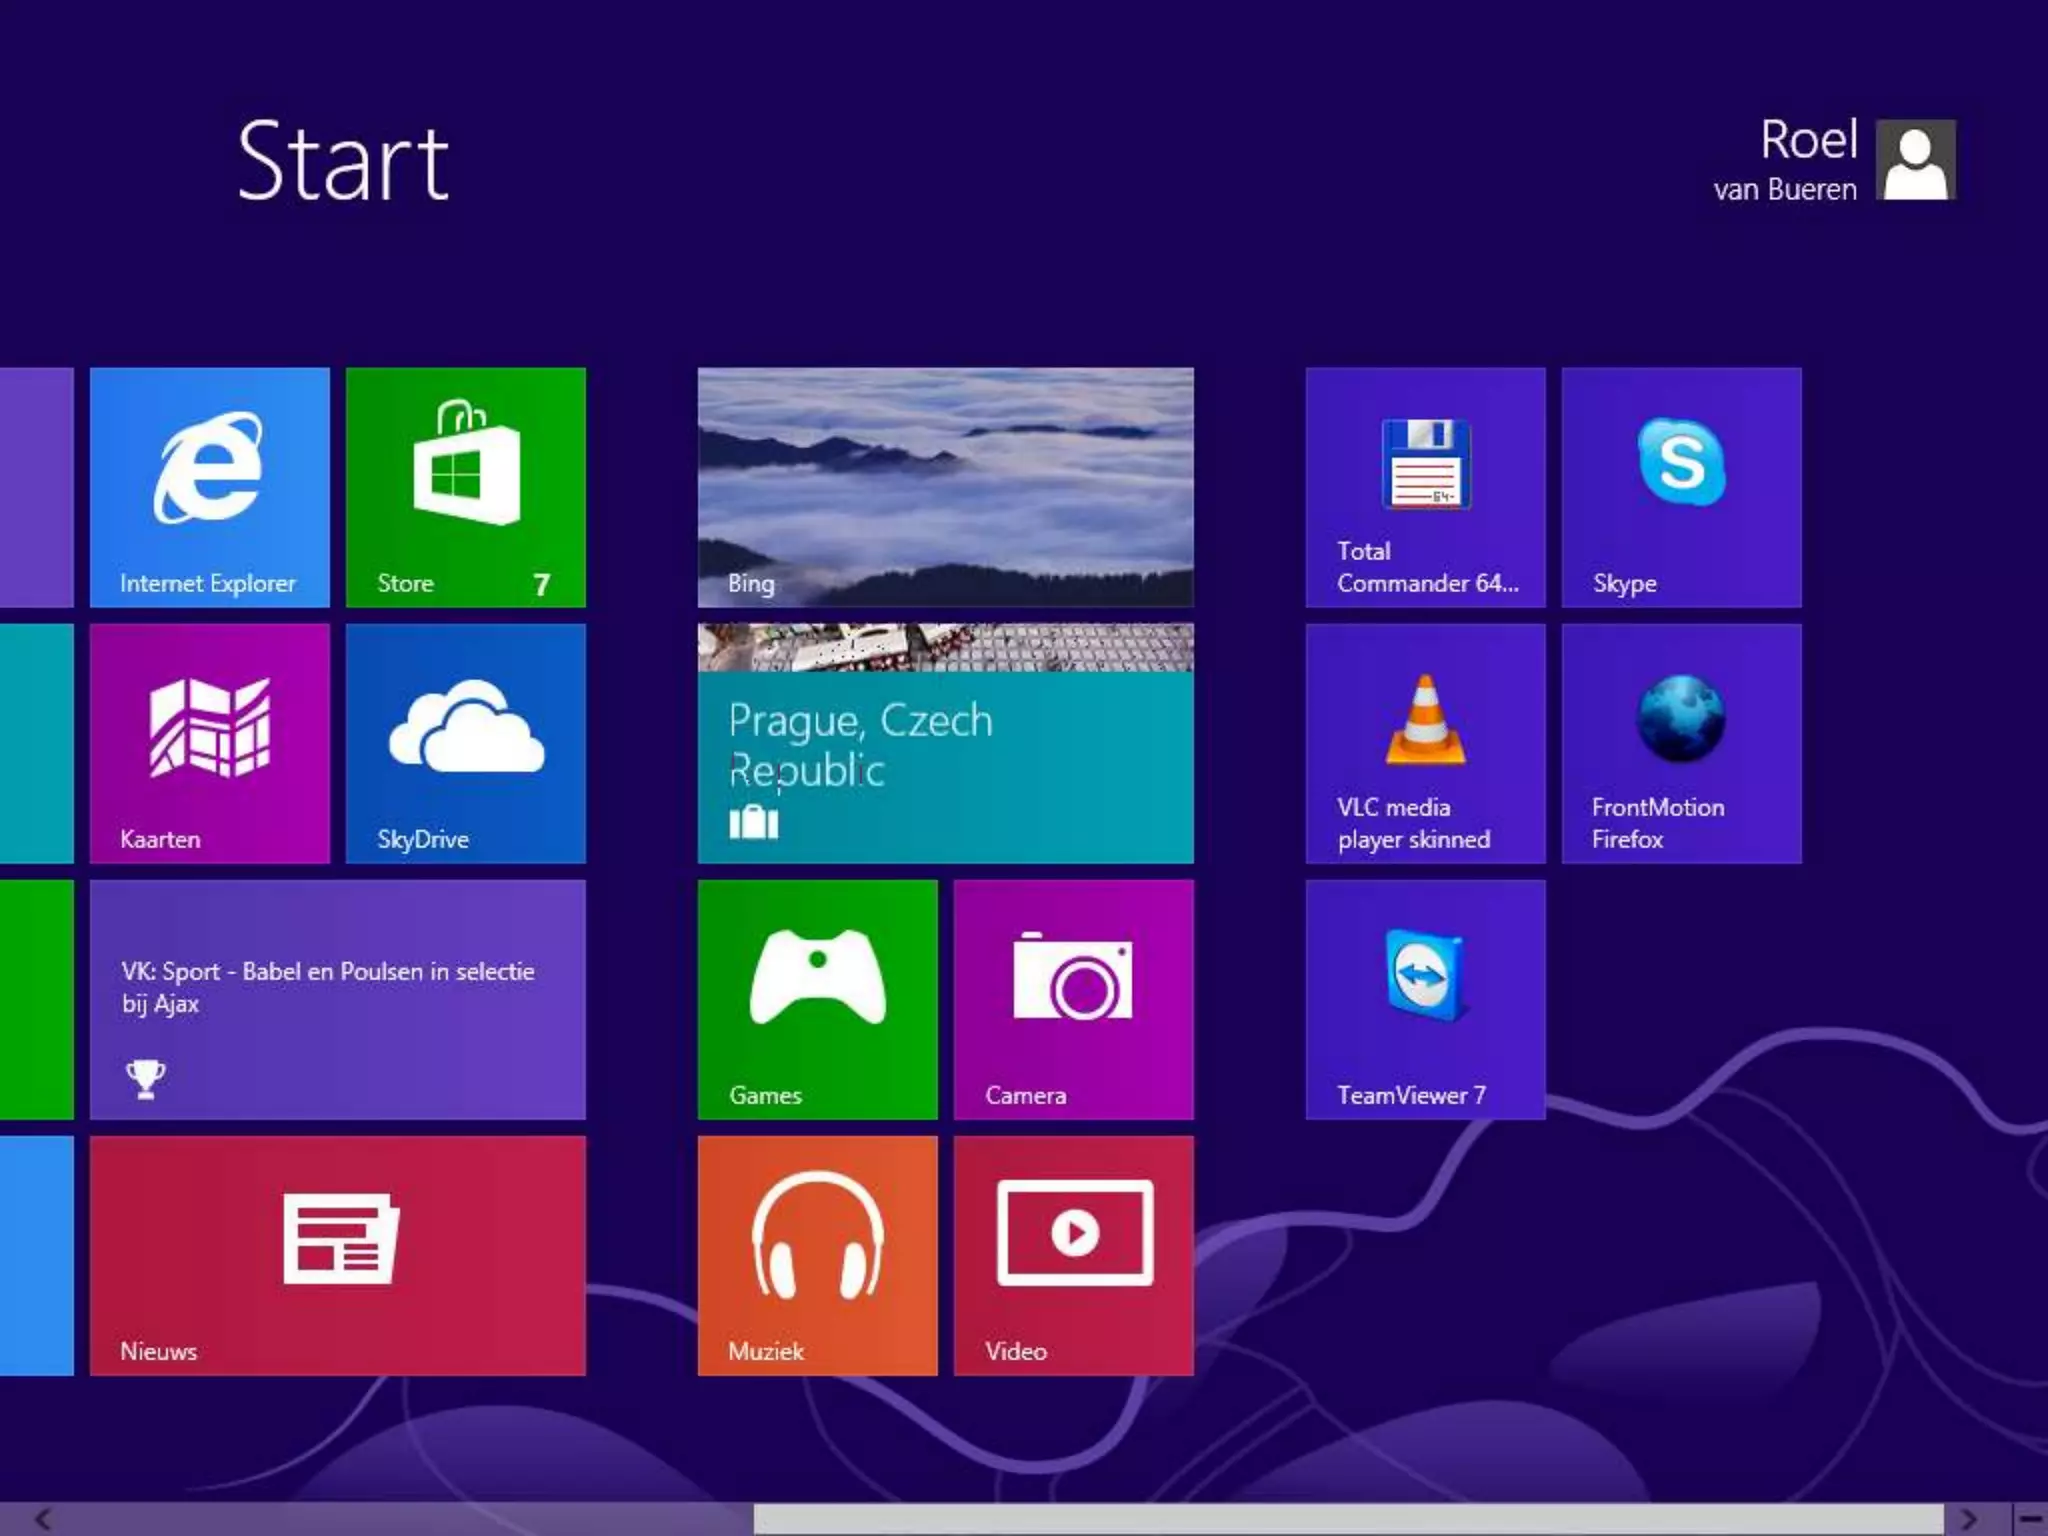Start Skype from its tile

pos(1681,487)
